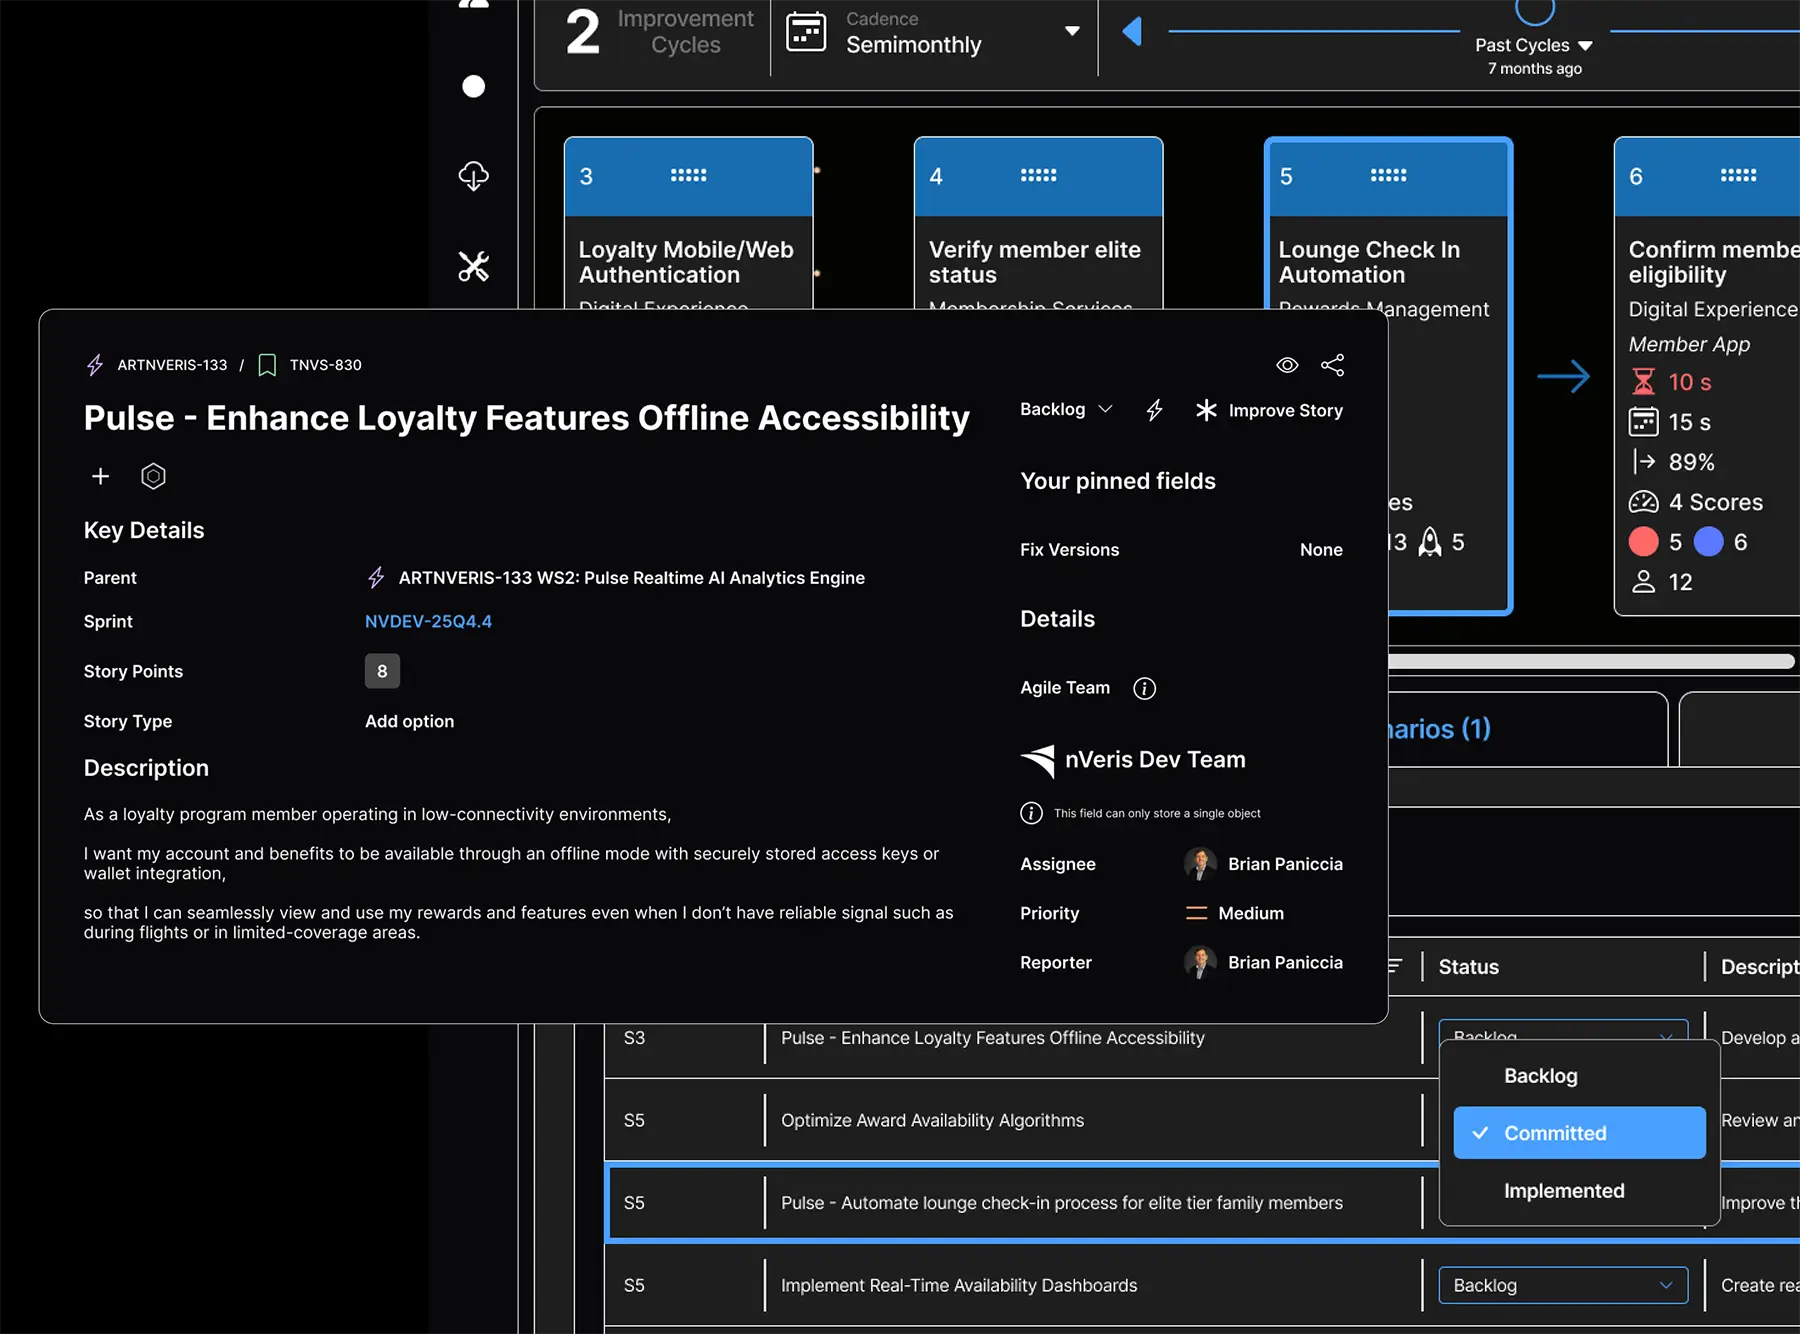This screenshot has width=1800, height=1334.
Task: Click the Improve Story button
Action: (1270, 410)
